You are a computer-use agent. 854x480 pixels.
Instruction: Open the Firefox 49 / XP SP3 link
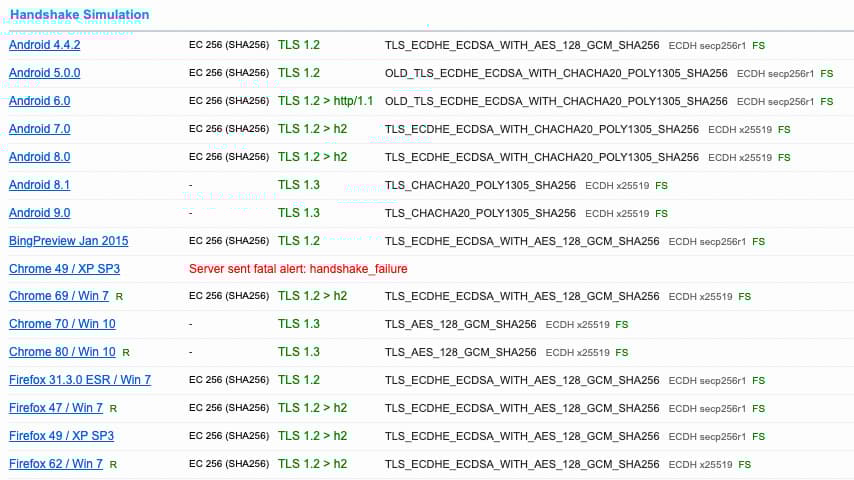click(62, 436)
